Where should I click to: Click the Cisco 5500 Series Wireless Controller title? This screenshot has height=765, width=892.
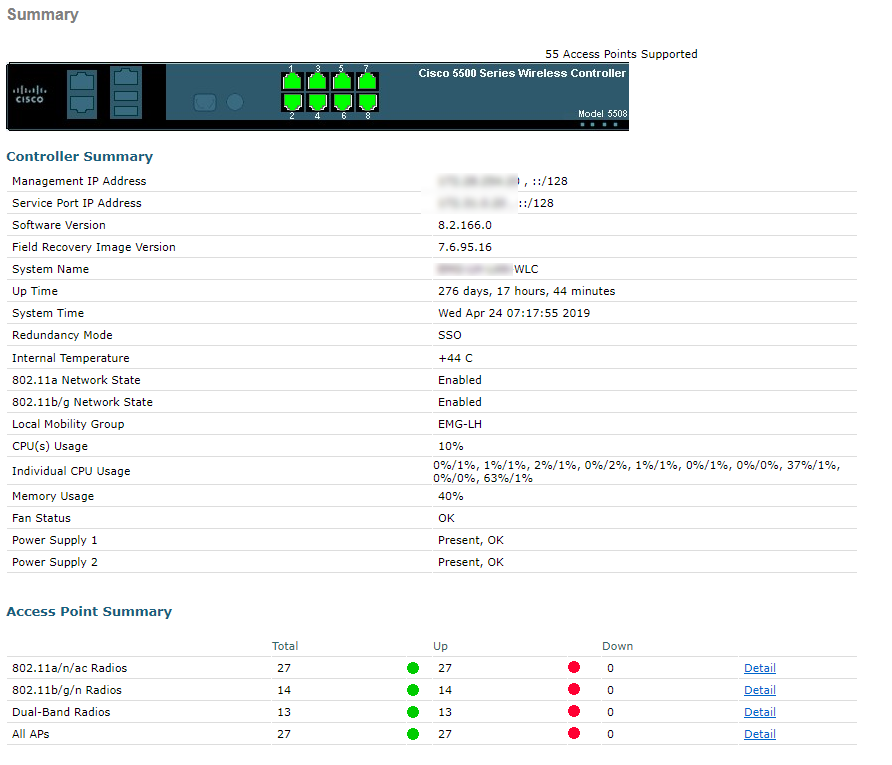522,73
